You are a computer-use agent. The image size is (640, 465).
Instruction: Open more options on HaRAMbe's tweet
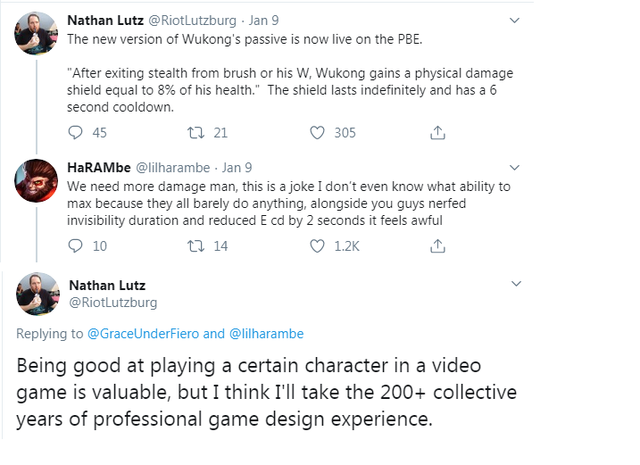515,167
